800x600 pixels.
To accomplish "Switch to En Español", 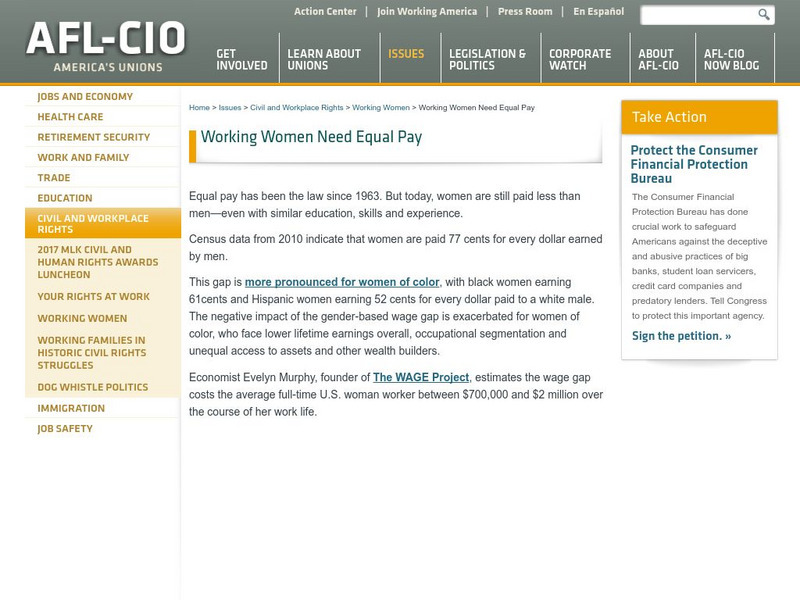I will coord(598,11).
